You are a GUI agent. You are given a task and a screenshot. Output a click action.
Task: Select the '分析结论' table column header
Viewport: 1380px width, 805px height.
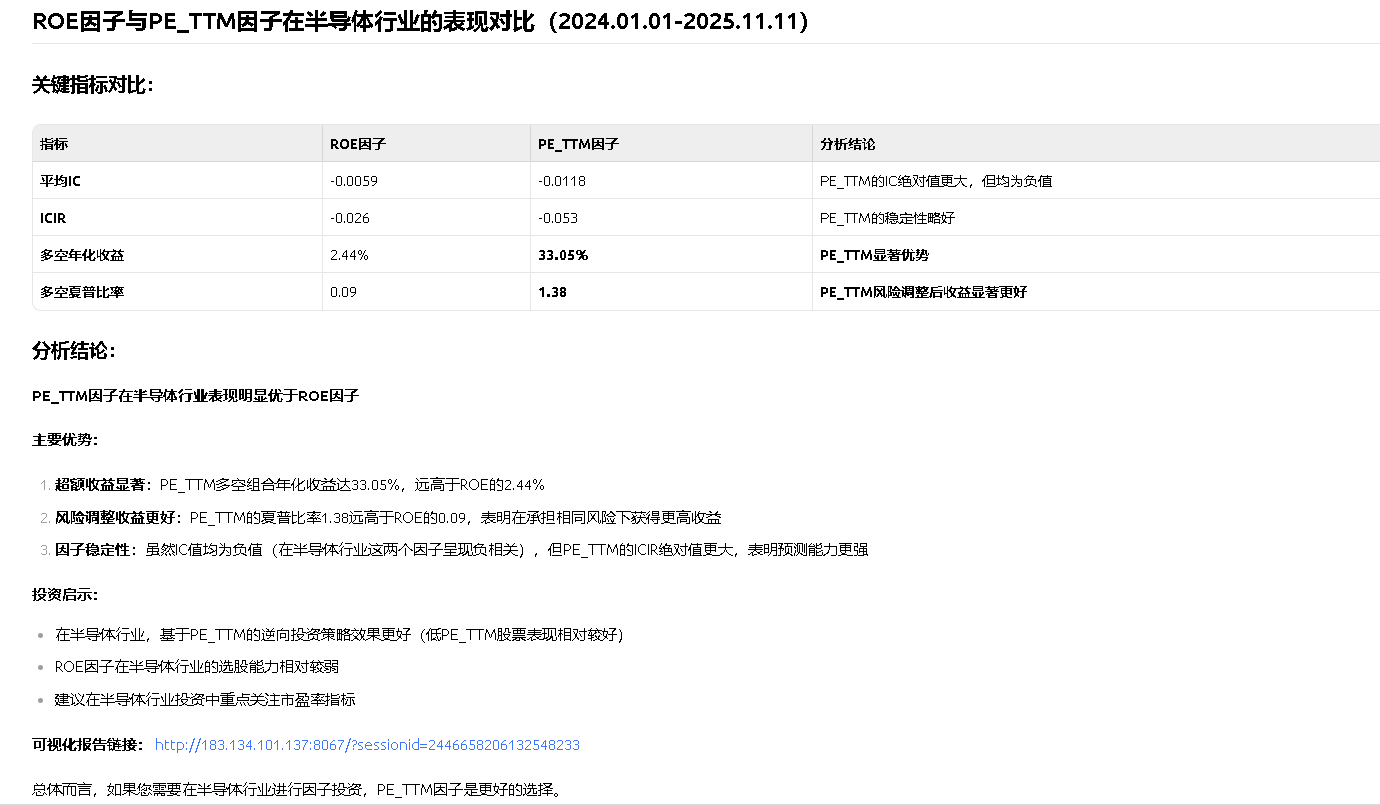847,144
